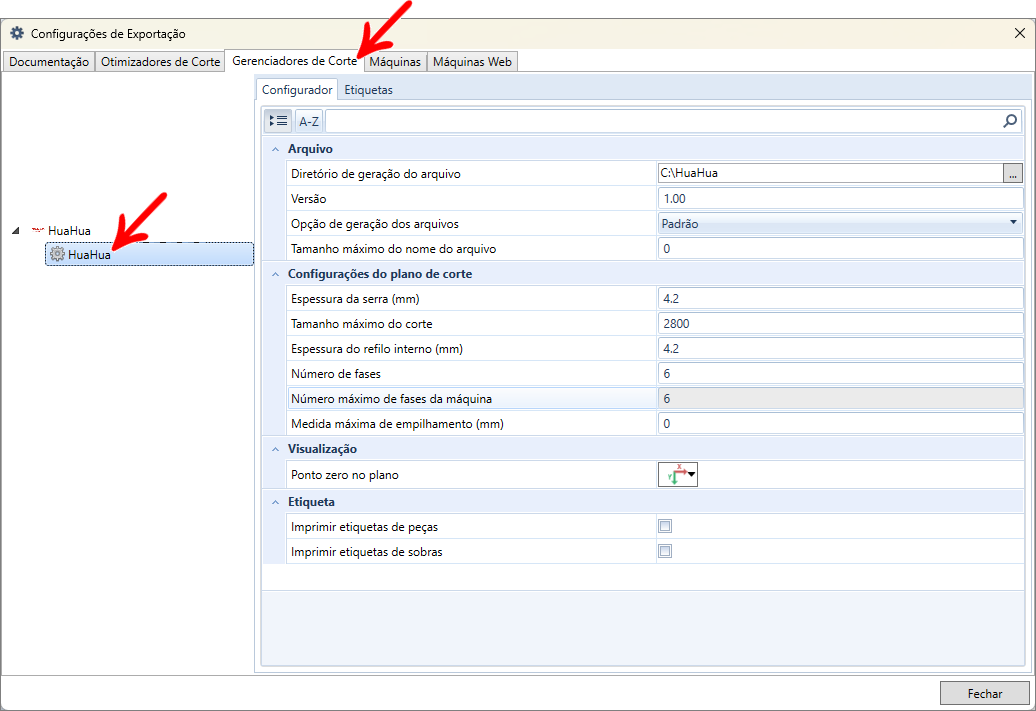The image size is (1036, 711).
Task: Open the Etiquetas sub-tab
Action: [x=368, y=90]
